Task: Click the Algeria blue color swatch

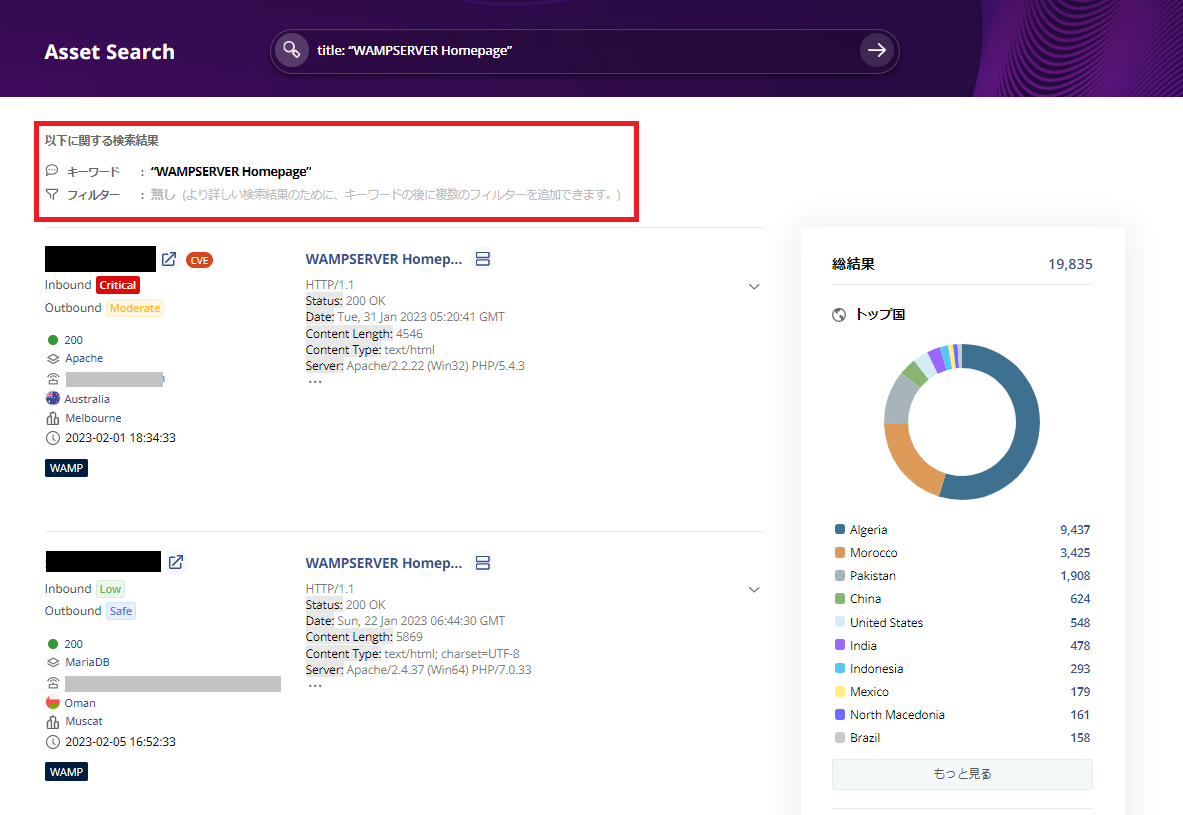Action: click(840, 530)
